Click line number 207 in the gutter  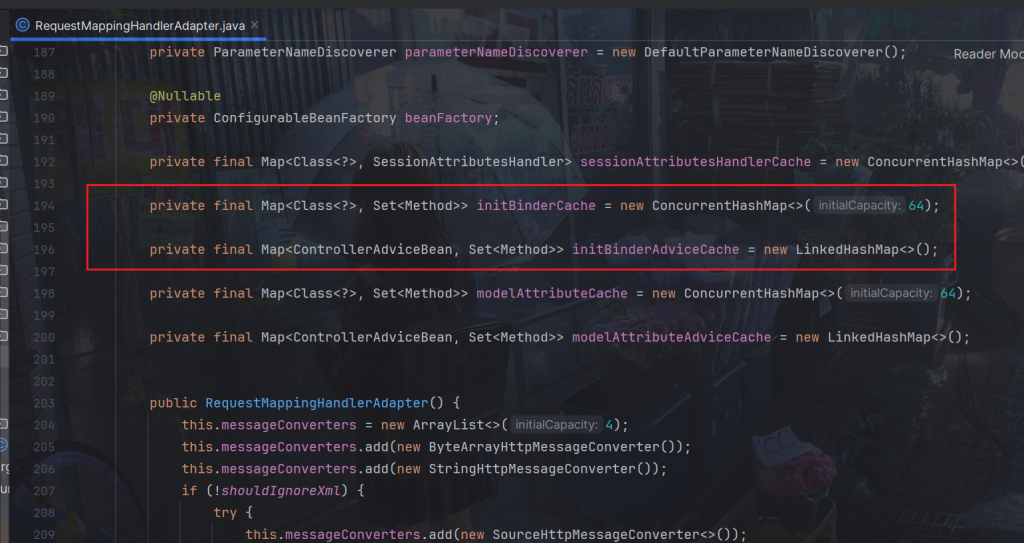pos(43,491)
